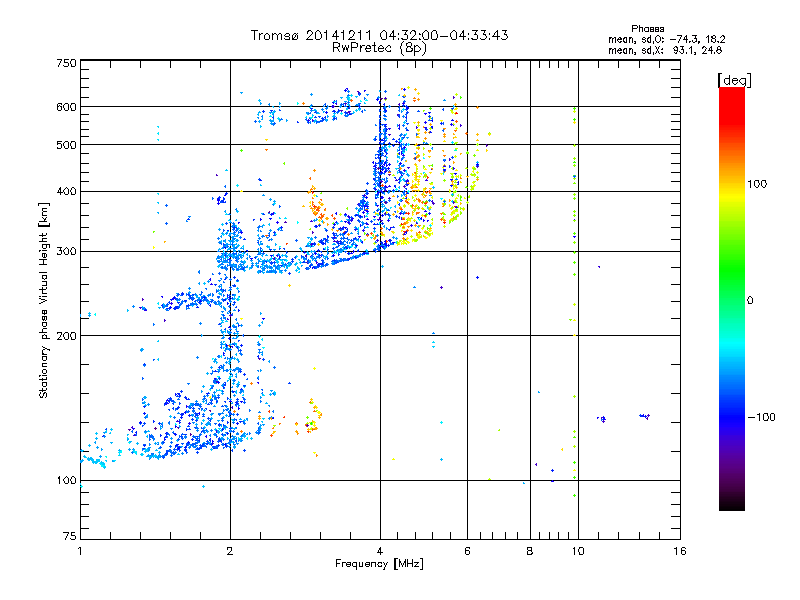Click the y-axis label '300'
This screenshot has width=800, height=600.
[x=66, y=251]
